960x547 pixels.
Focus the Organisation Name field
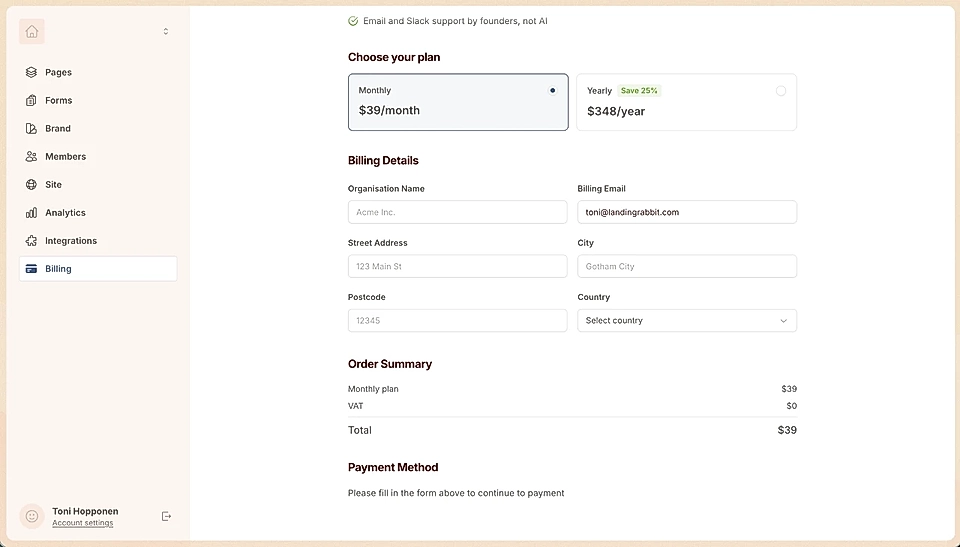click(457, 212)
